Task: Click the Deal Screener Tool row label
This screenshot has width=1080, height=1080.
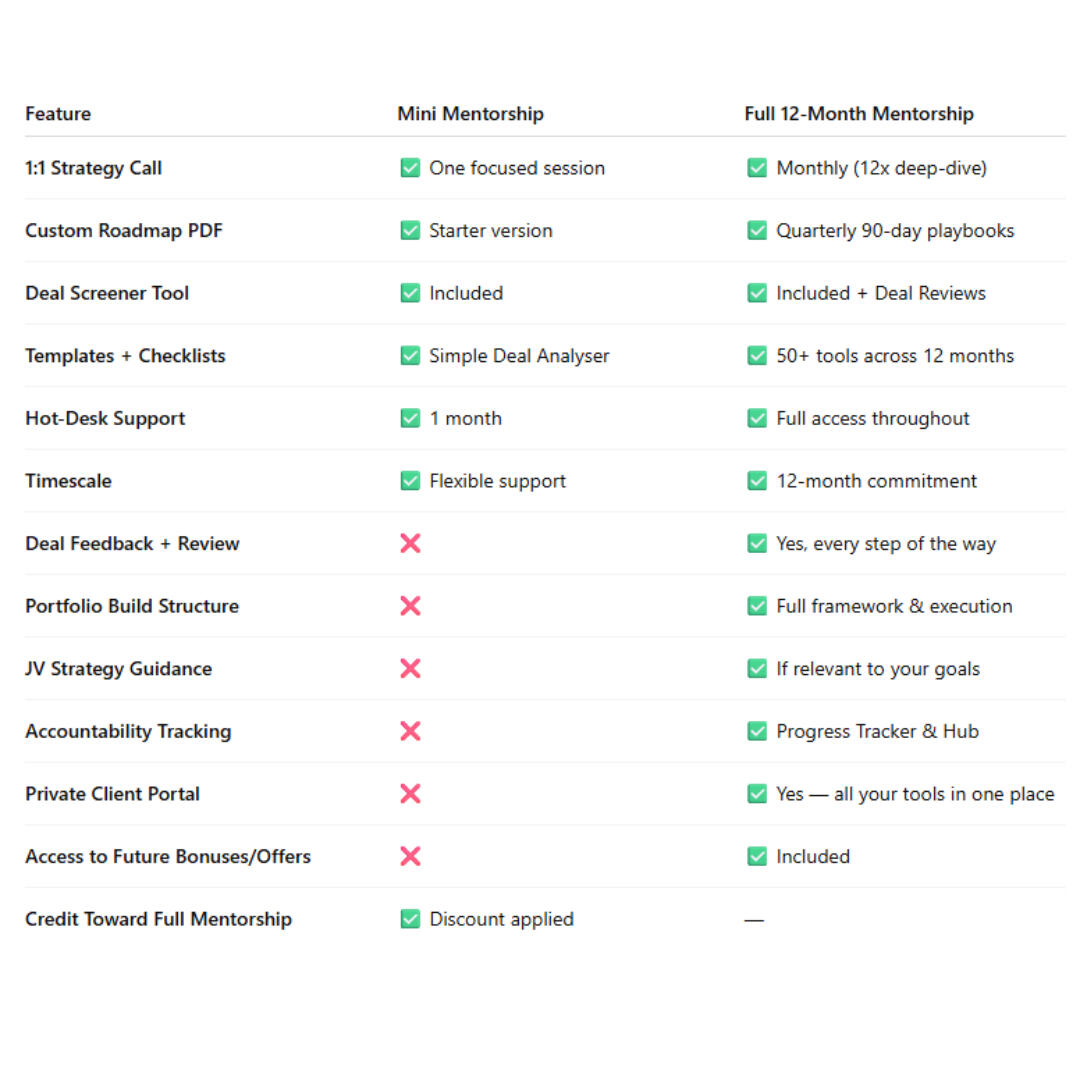Action: click(x=107, y=293)
